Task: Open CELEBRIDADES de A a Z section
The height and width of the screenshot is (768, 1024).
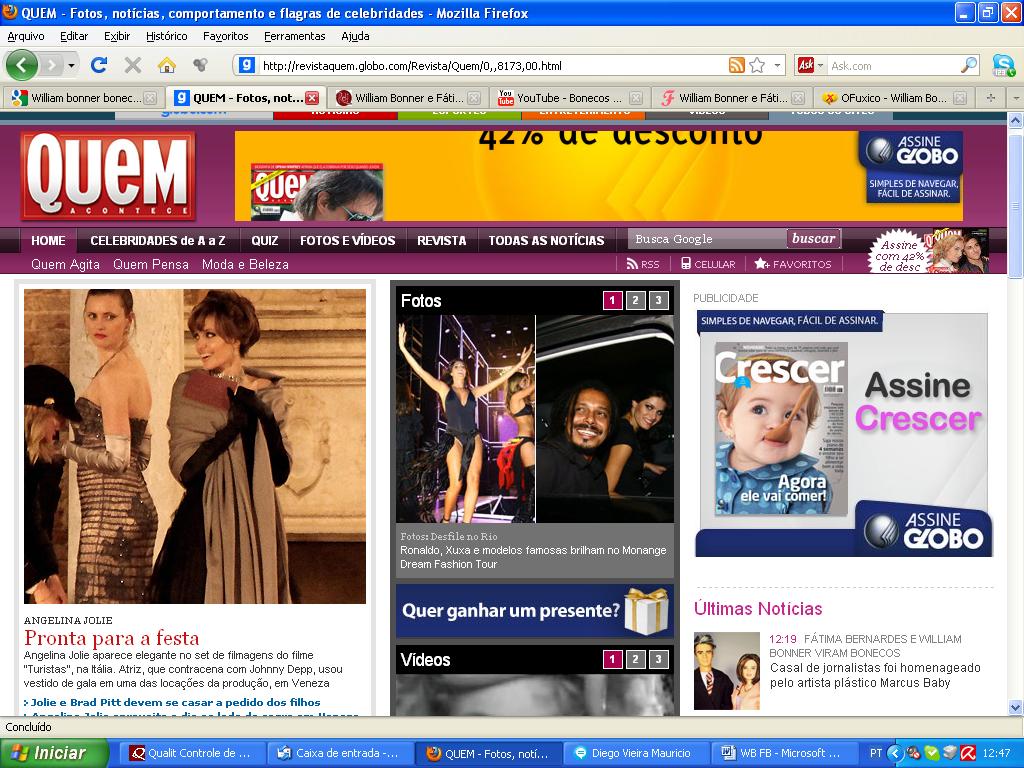Action: 158,240
